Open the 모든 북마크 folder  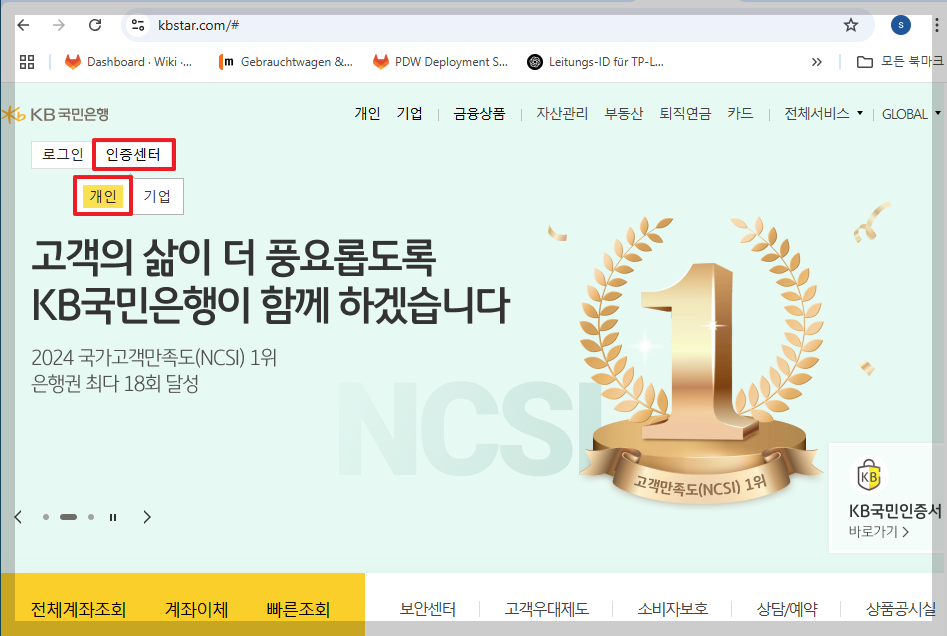click(x=900, y=62)
